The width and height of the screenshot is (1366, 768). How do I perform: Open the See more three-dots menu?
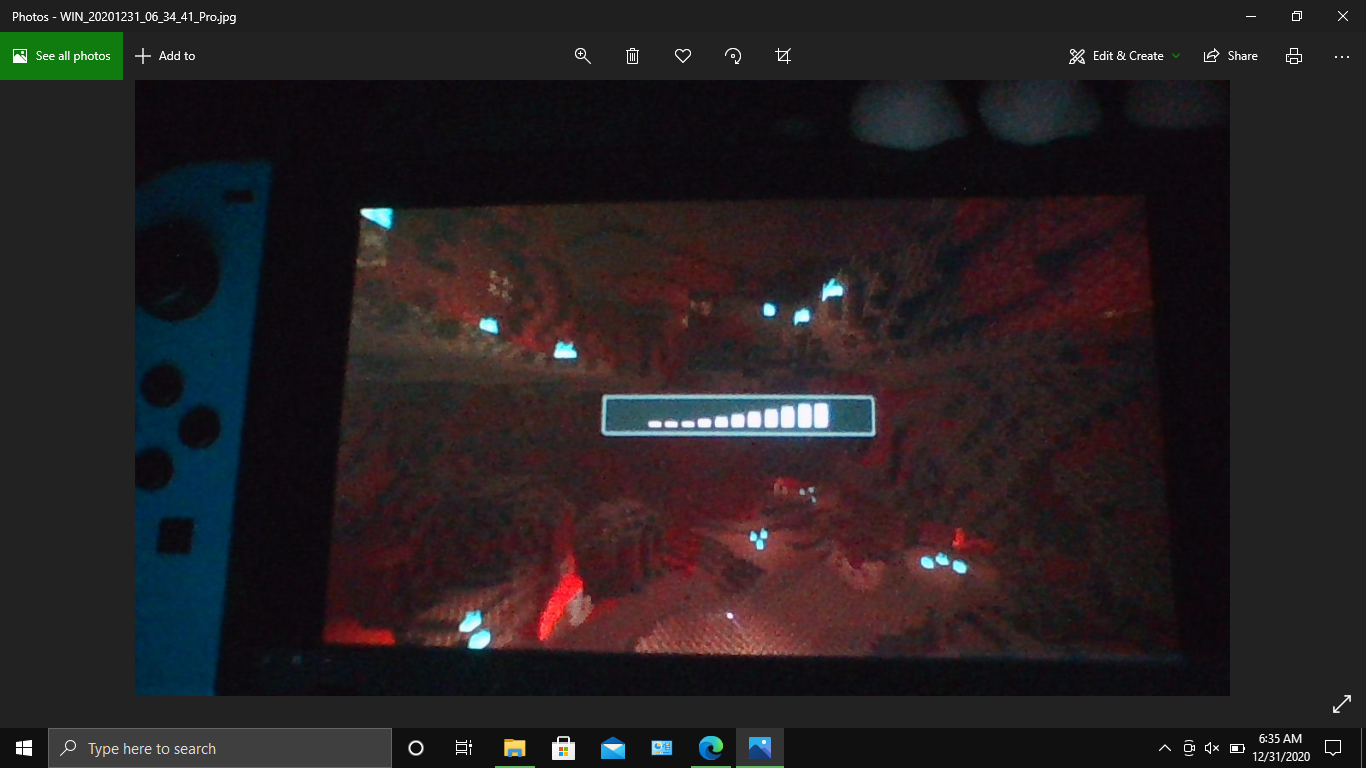click(x=1342, y=56)
